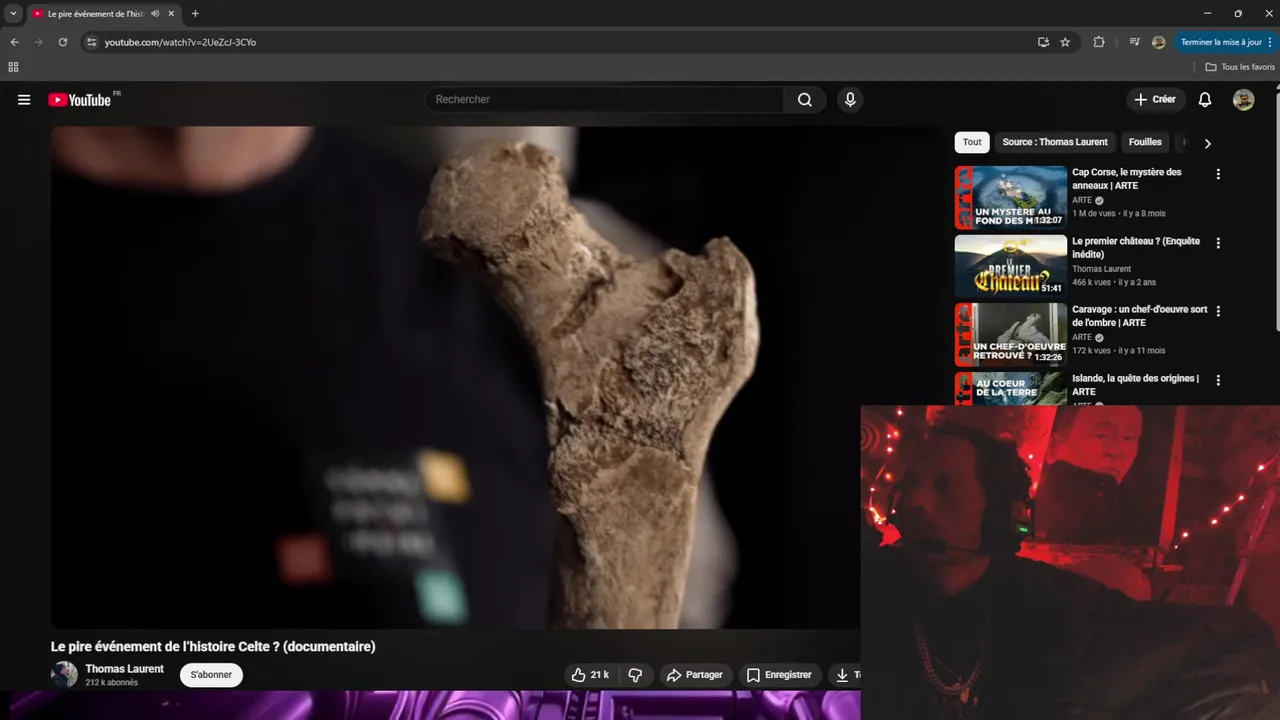The height and width of the screenshot is (720, 1280).
Task: Open Le premier château thumbnail
Action: point(1011,266)
